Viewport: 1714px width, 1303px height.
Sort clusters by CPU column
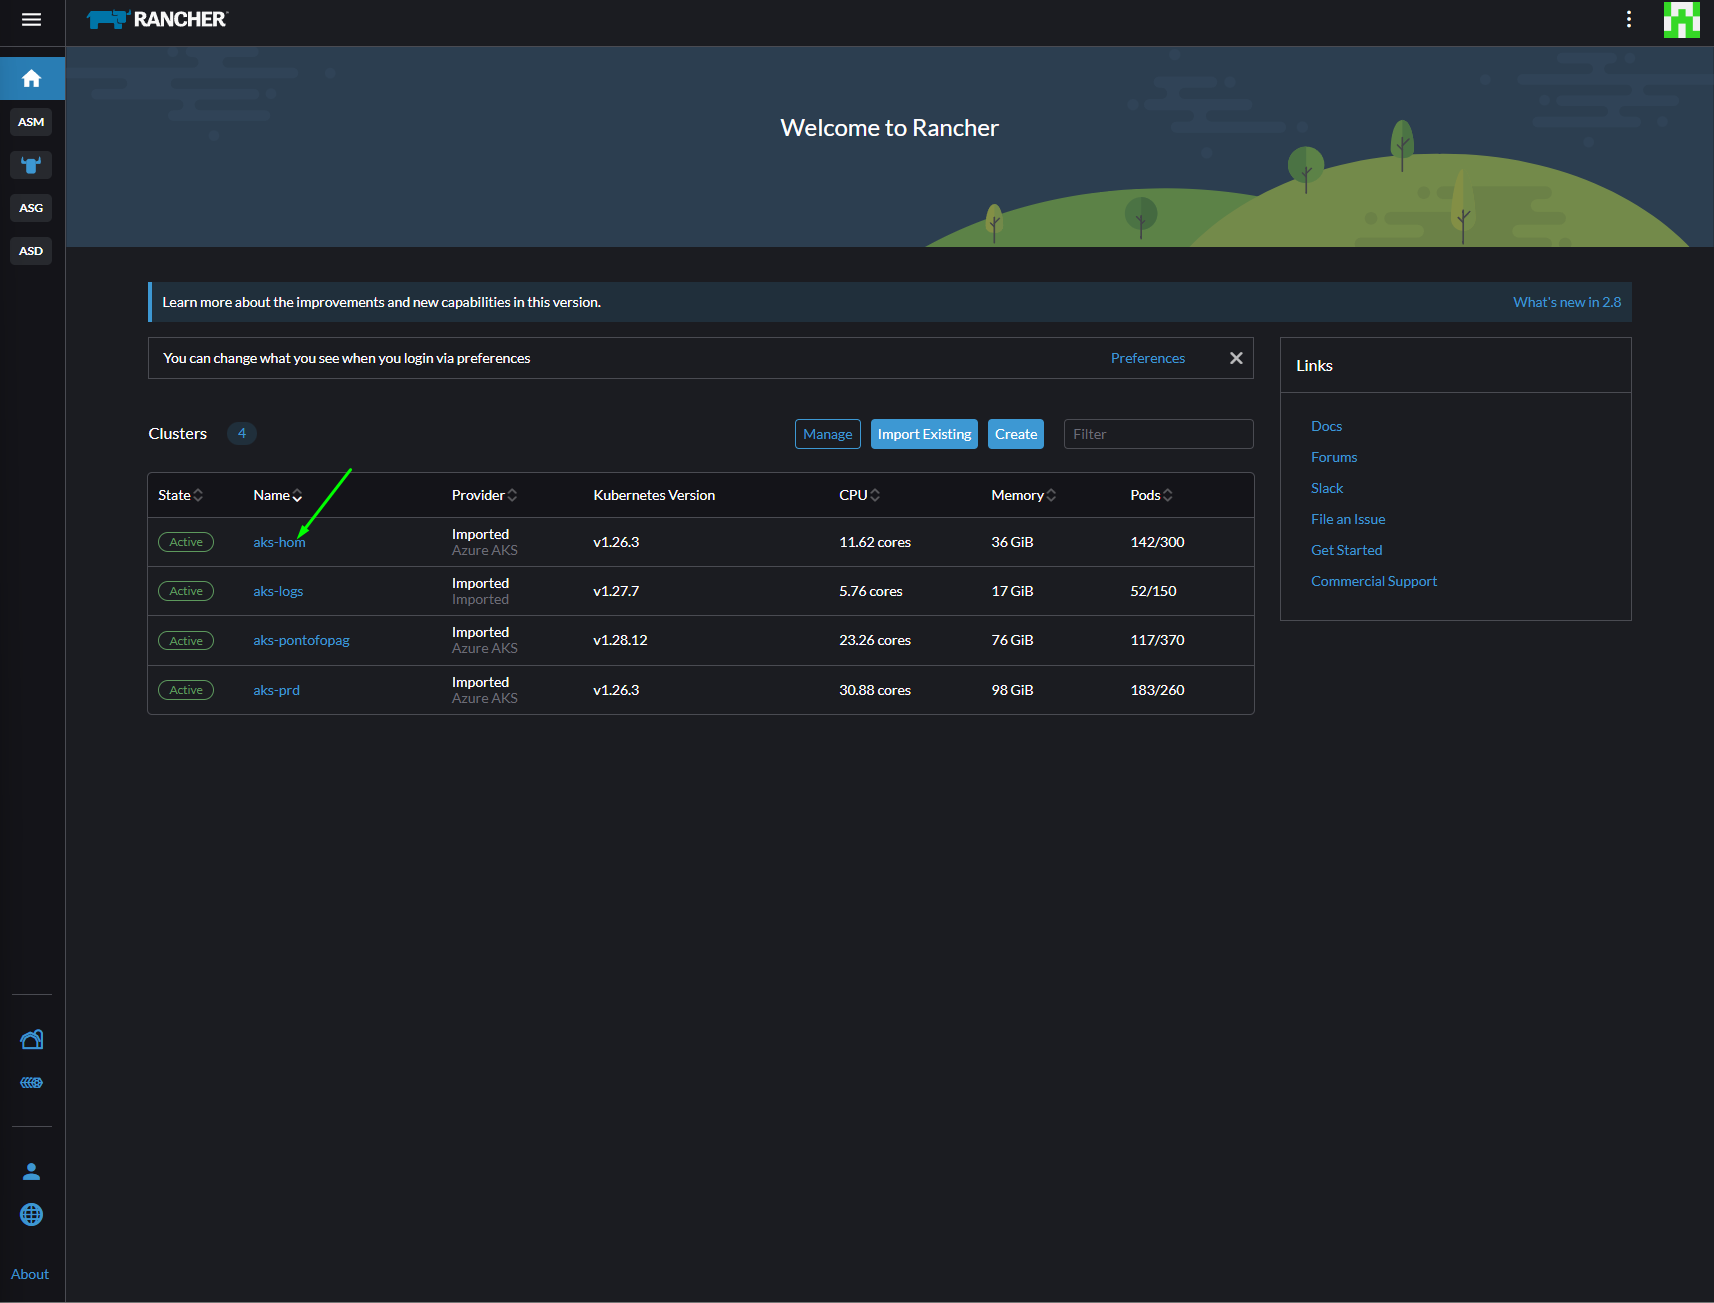point(859,495)
